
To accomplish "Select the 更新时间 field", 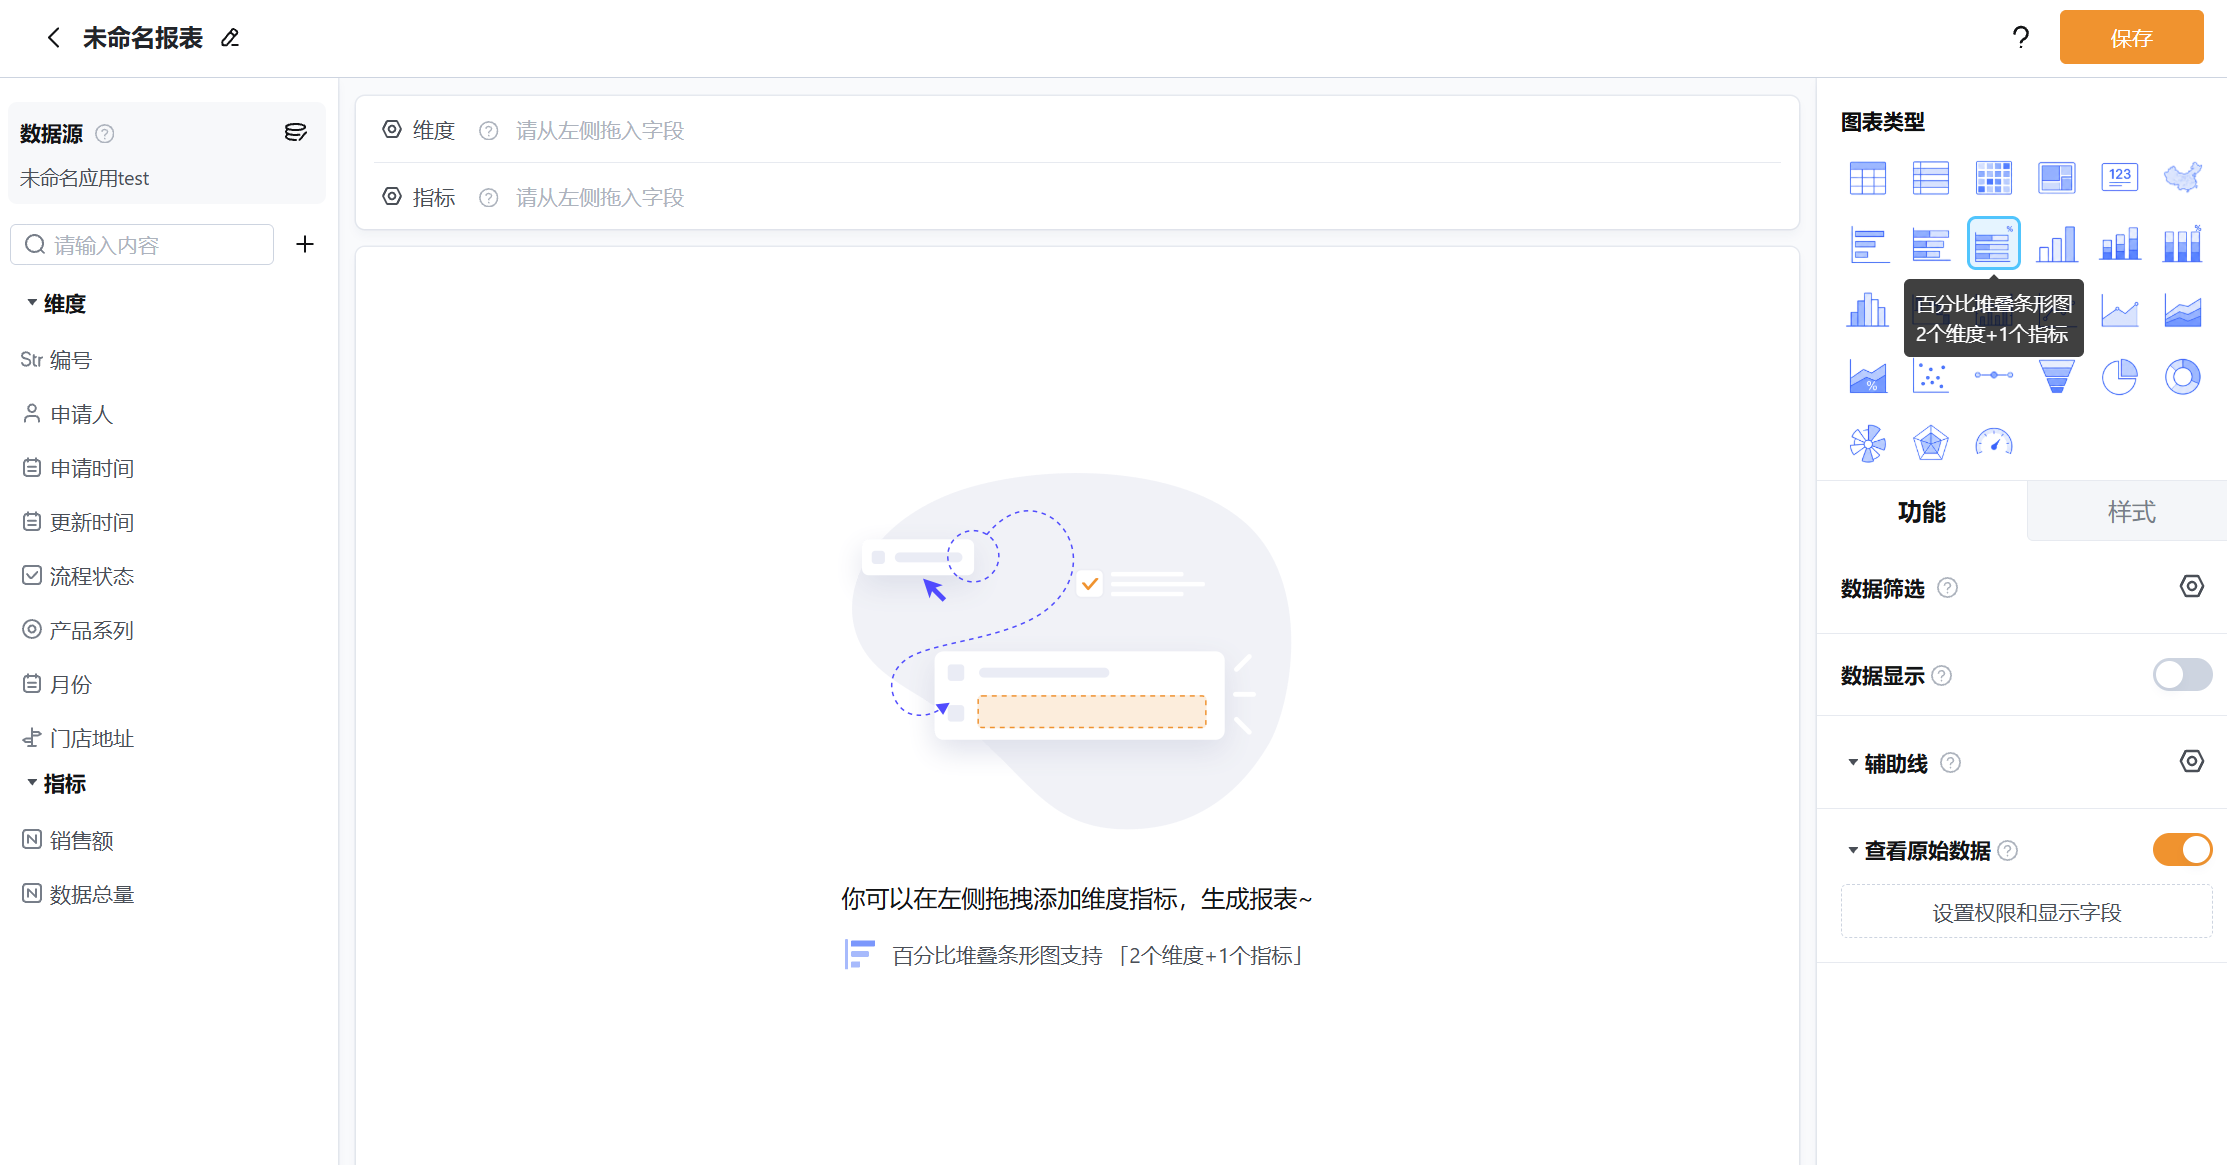I will pos(78,522).
